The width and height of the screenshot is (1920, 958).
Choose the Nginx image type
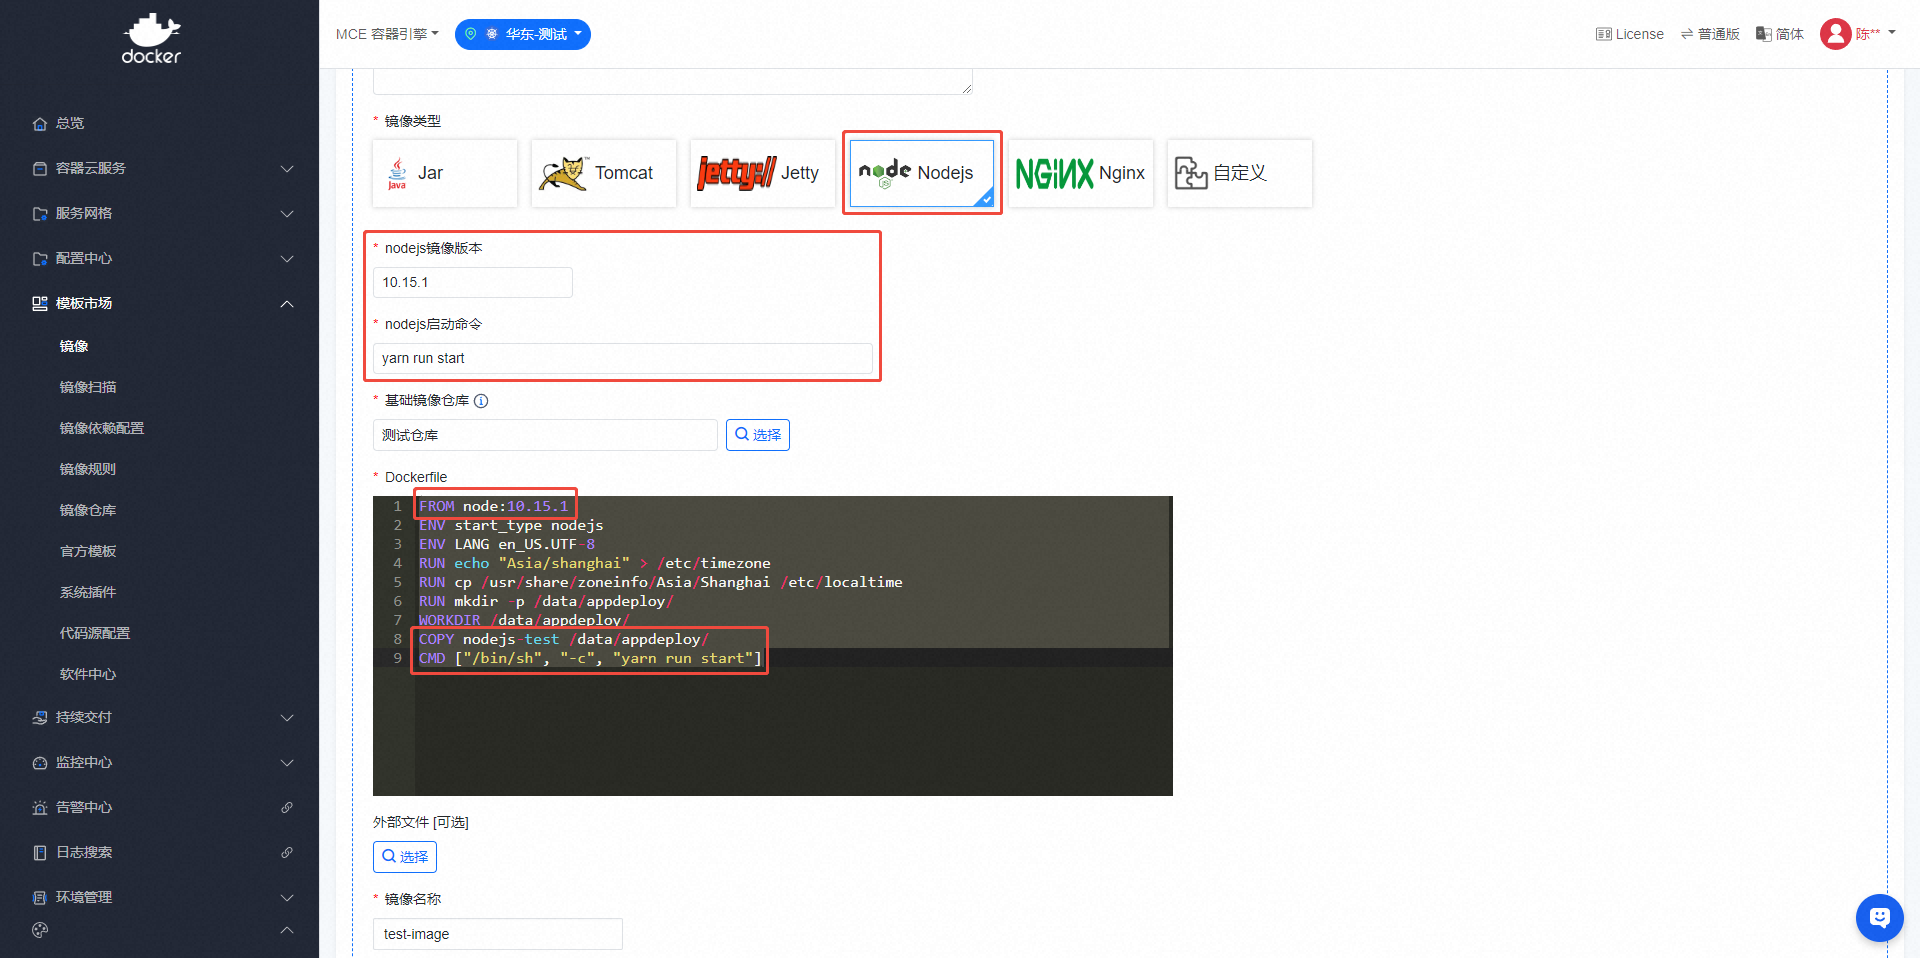tap(1080, 173)
